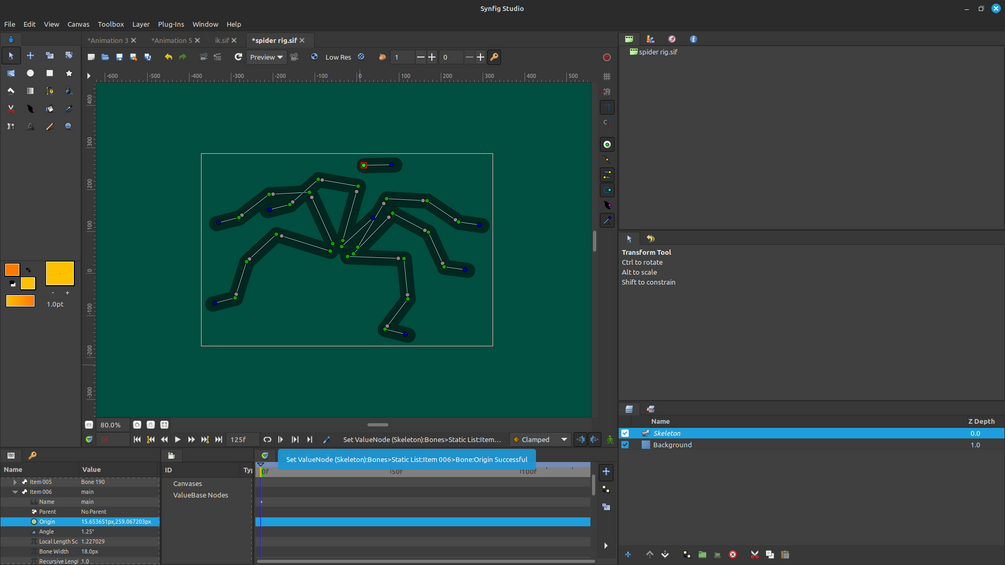This screenshot has width=1005, height=565.
Task: Click the Redo arrow in toolbar
Action: (182, 57)
